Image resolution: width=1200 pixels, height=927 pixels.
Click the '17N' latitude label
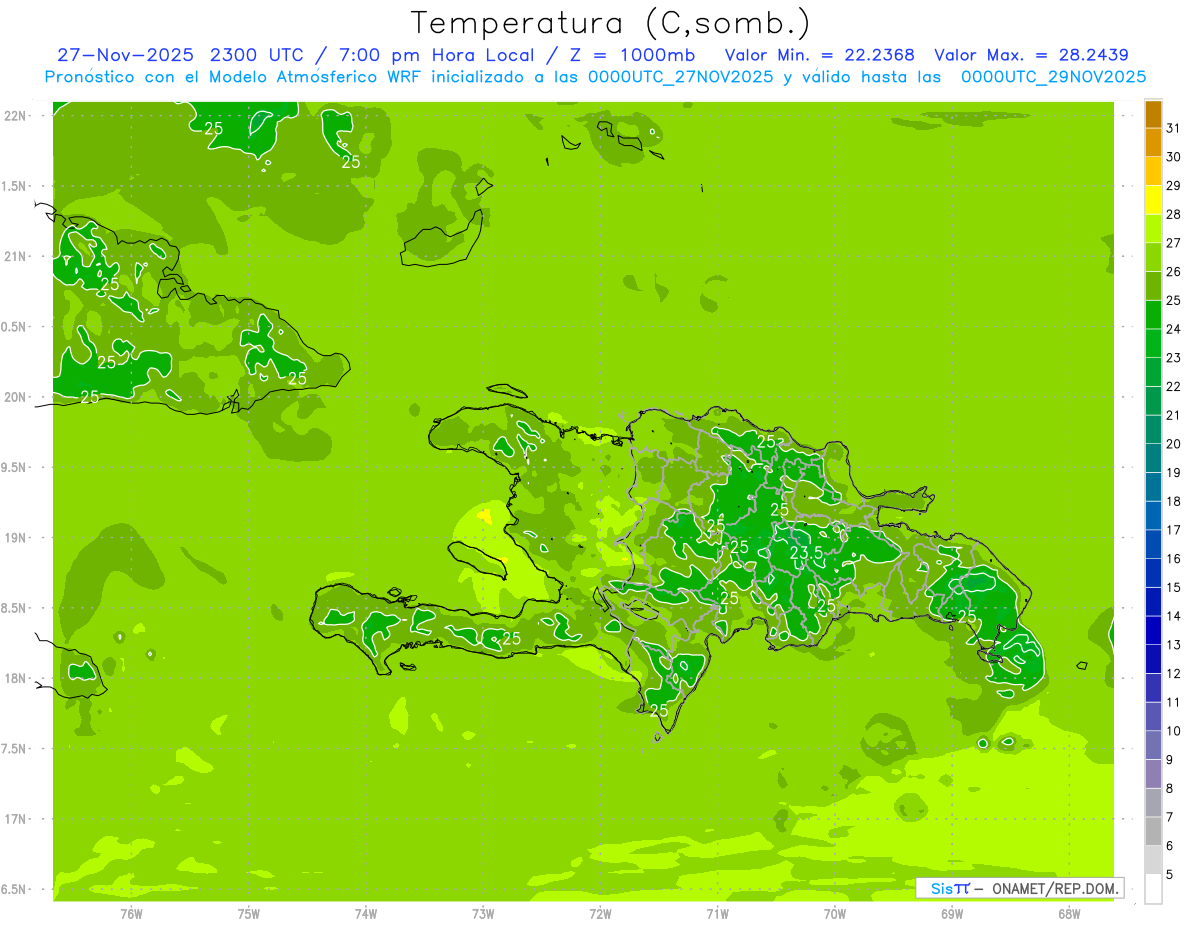[x=14, y=819]
